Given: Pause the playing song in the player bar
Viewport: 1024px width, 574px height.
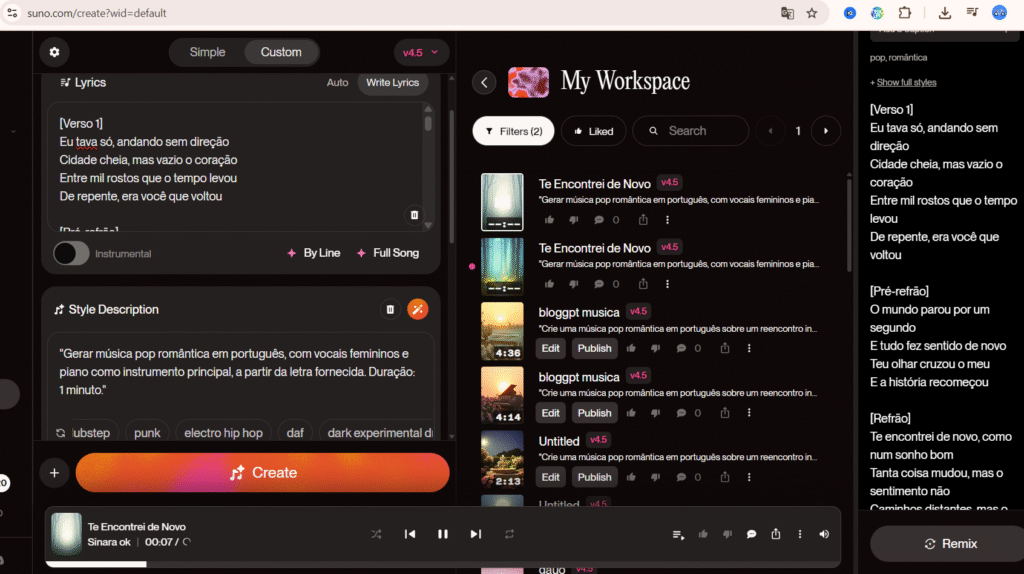Looking at the screenshot, I should click(443, 534).
